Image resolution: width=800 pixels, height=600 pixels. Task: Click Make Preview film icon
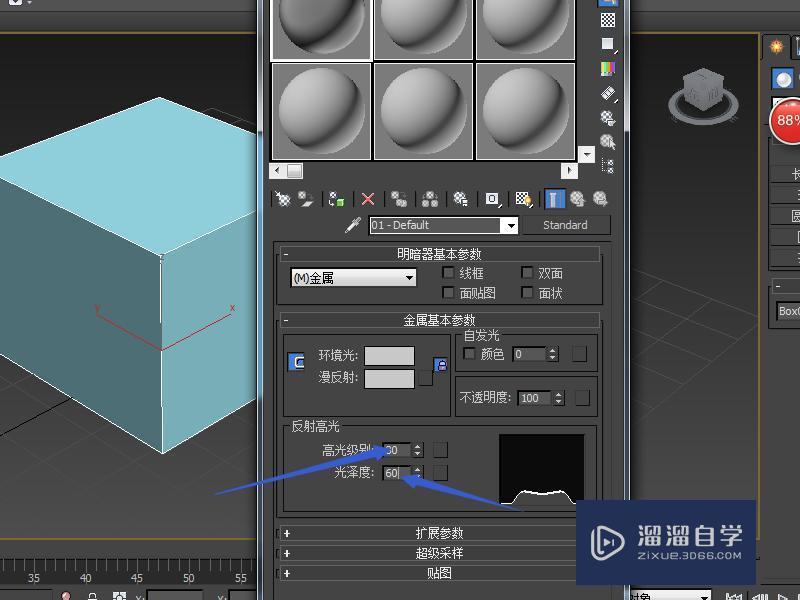click(x=608, y=93)
